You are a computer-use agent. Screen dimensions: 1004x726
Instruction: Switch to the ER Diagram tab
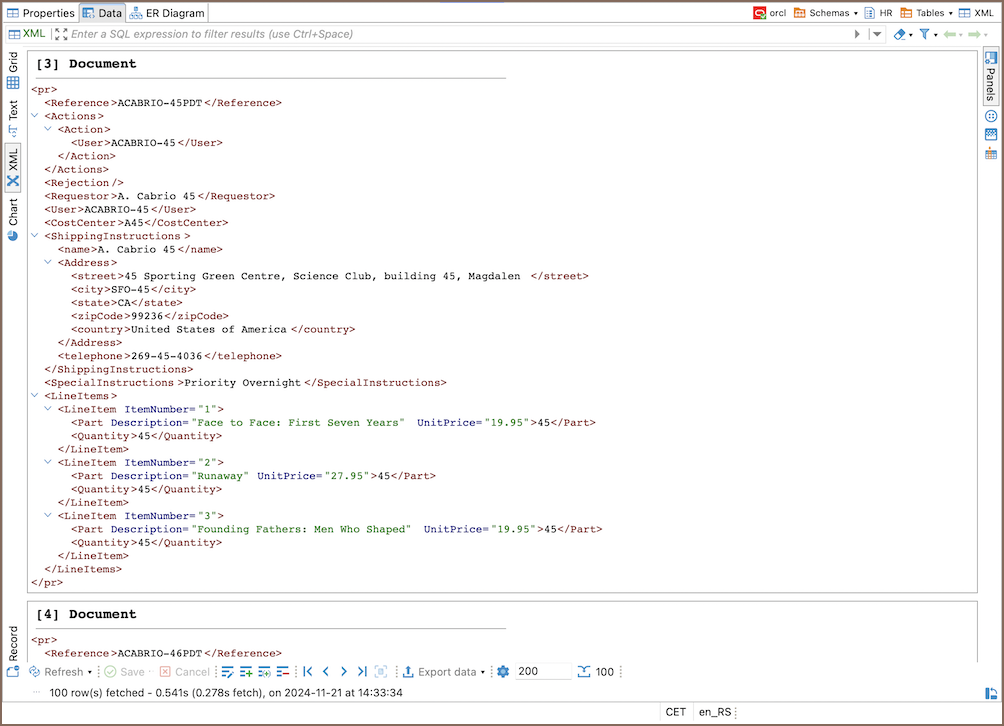tap(169, 13)
